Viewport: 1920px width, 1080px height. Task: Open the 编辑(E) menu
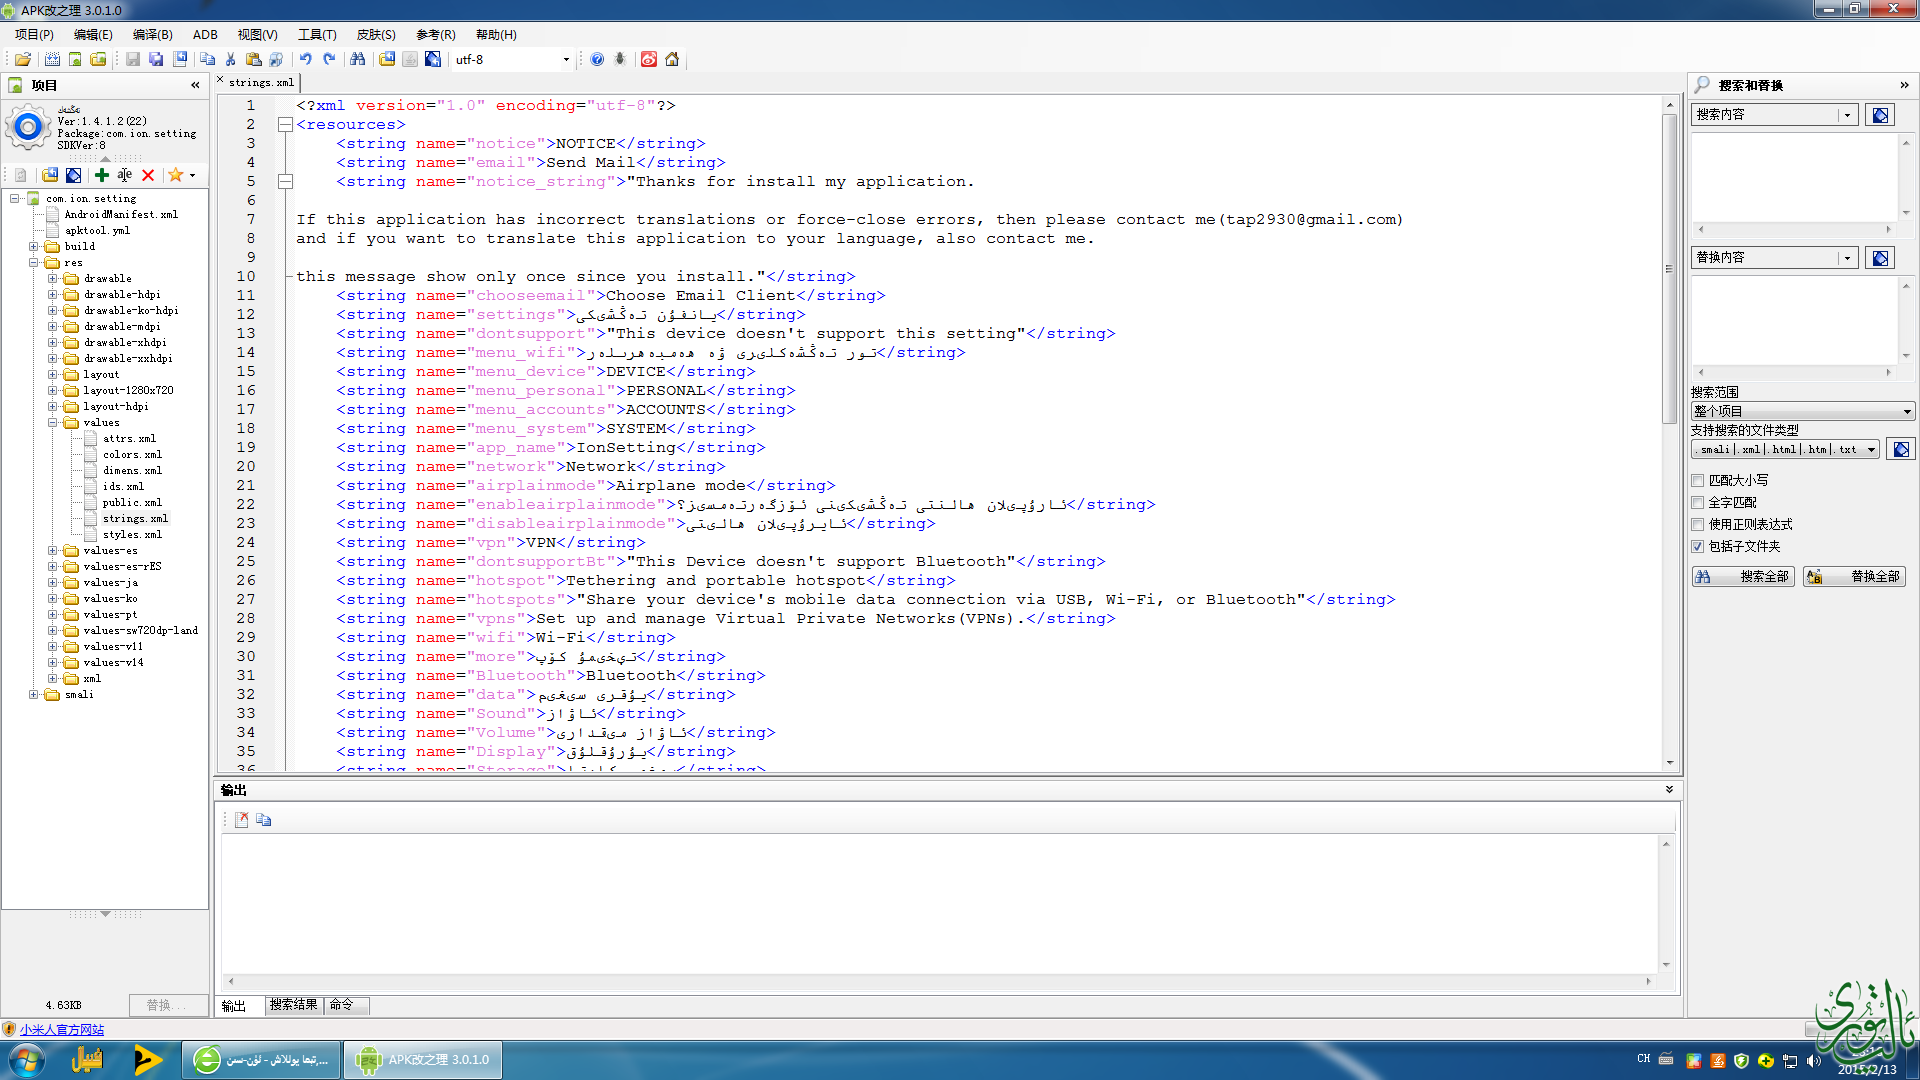tap(93, 35)
